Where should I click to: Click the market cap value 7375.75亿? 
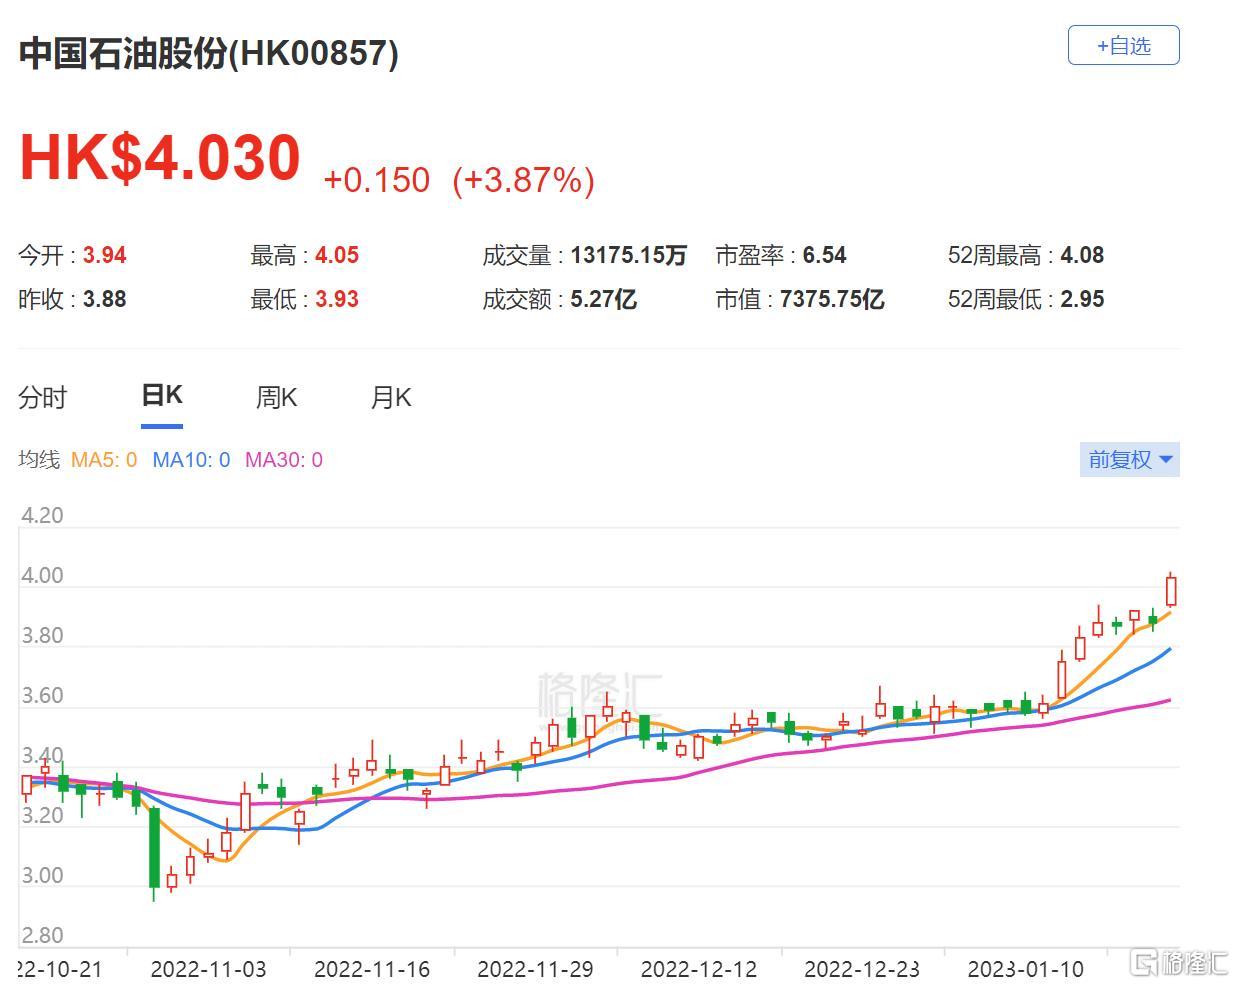click(x=833, y=299)
